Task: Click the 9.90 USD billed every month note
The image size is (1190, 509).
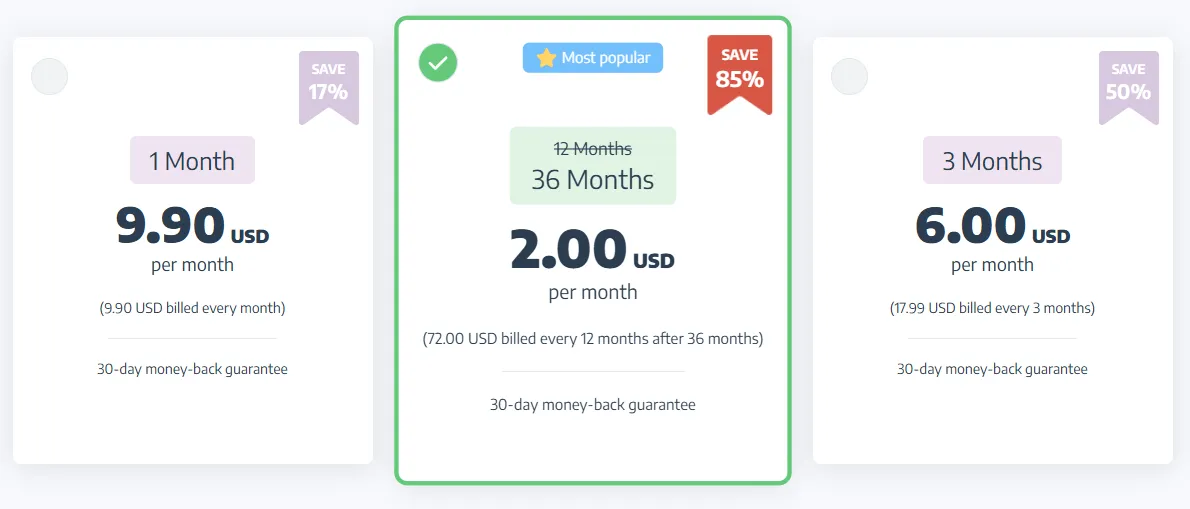Action: click(x=192, y=308)
